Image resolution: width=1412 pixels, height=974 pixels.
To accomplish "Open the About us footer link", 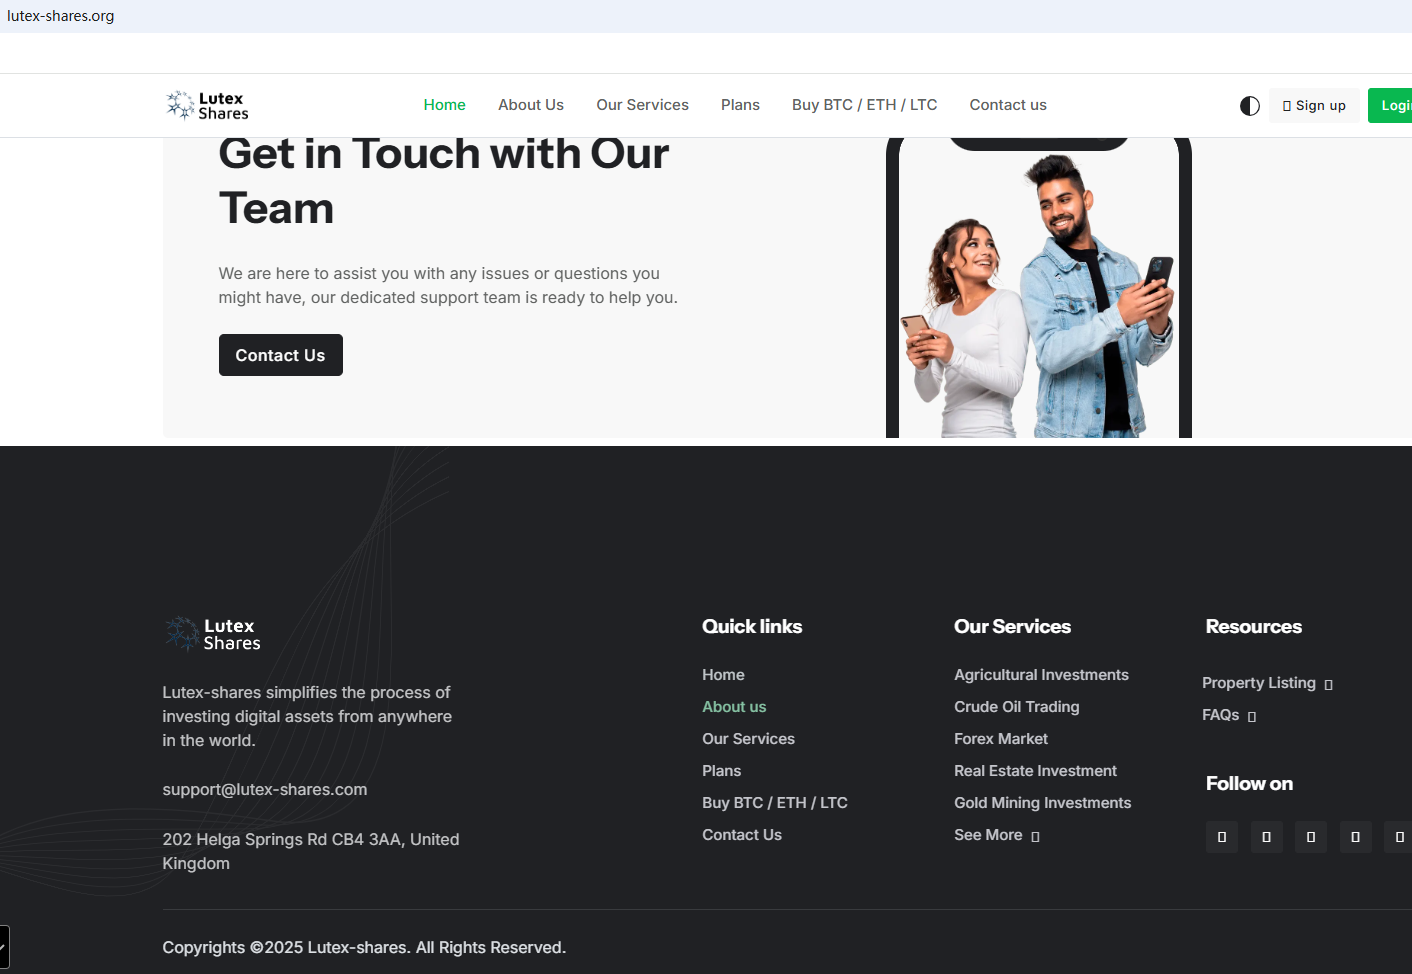I will (734, 707).
